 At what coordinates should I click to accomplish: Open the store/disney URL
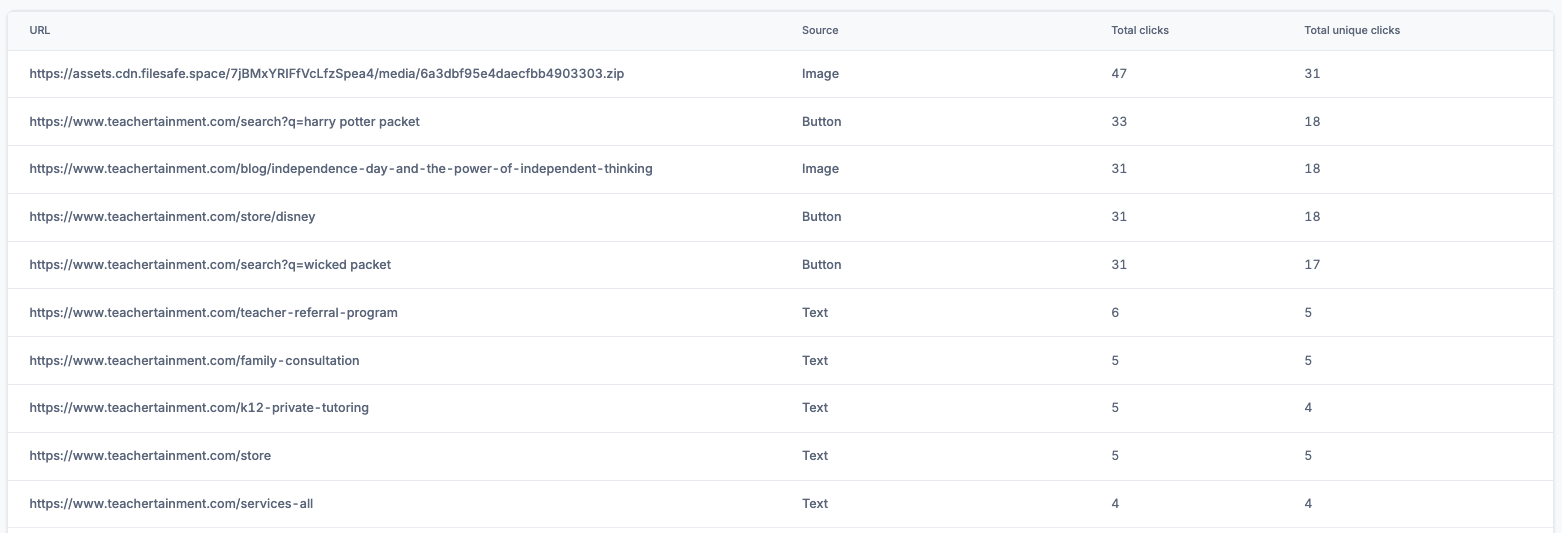pos(172,217)
